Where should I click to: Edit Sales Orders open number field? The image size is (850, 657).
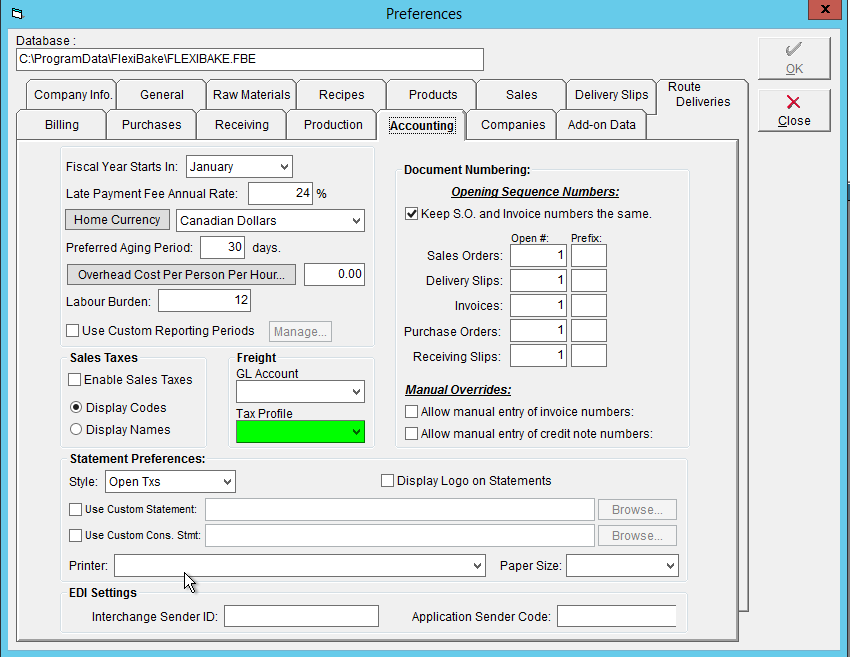(538, 255)
